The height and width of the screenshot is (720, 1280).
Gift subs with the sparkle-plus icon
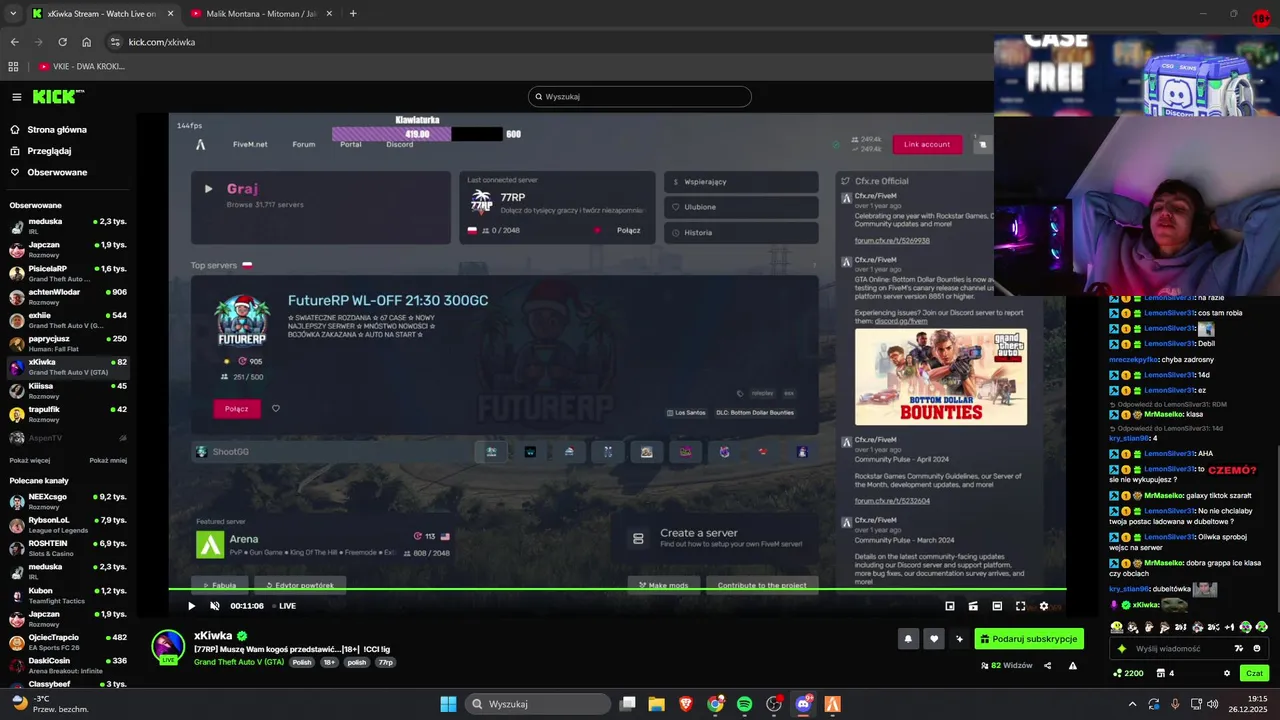tap(960, 639)
